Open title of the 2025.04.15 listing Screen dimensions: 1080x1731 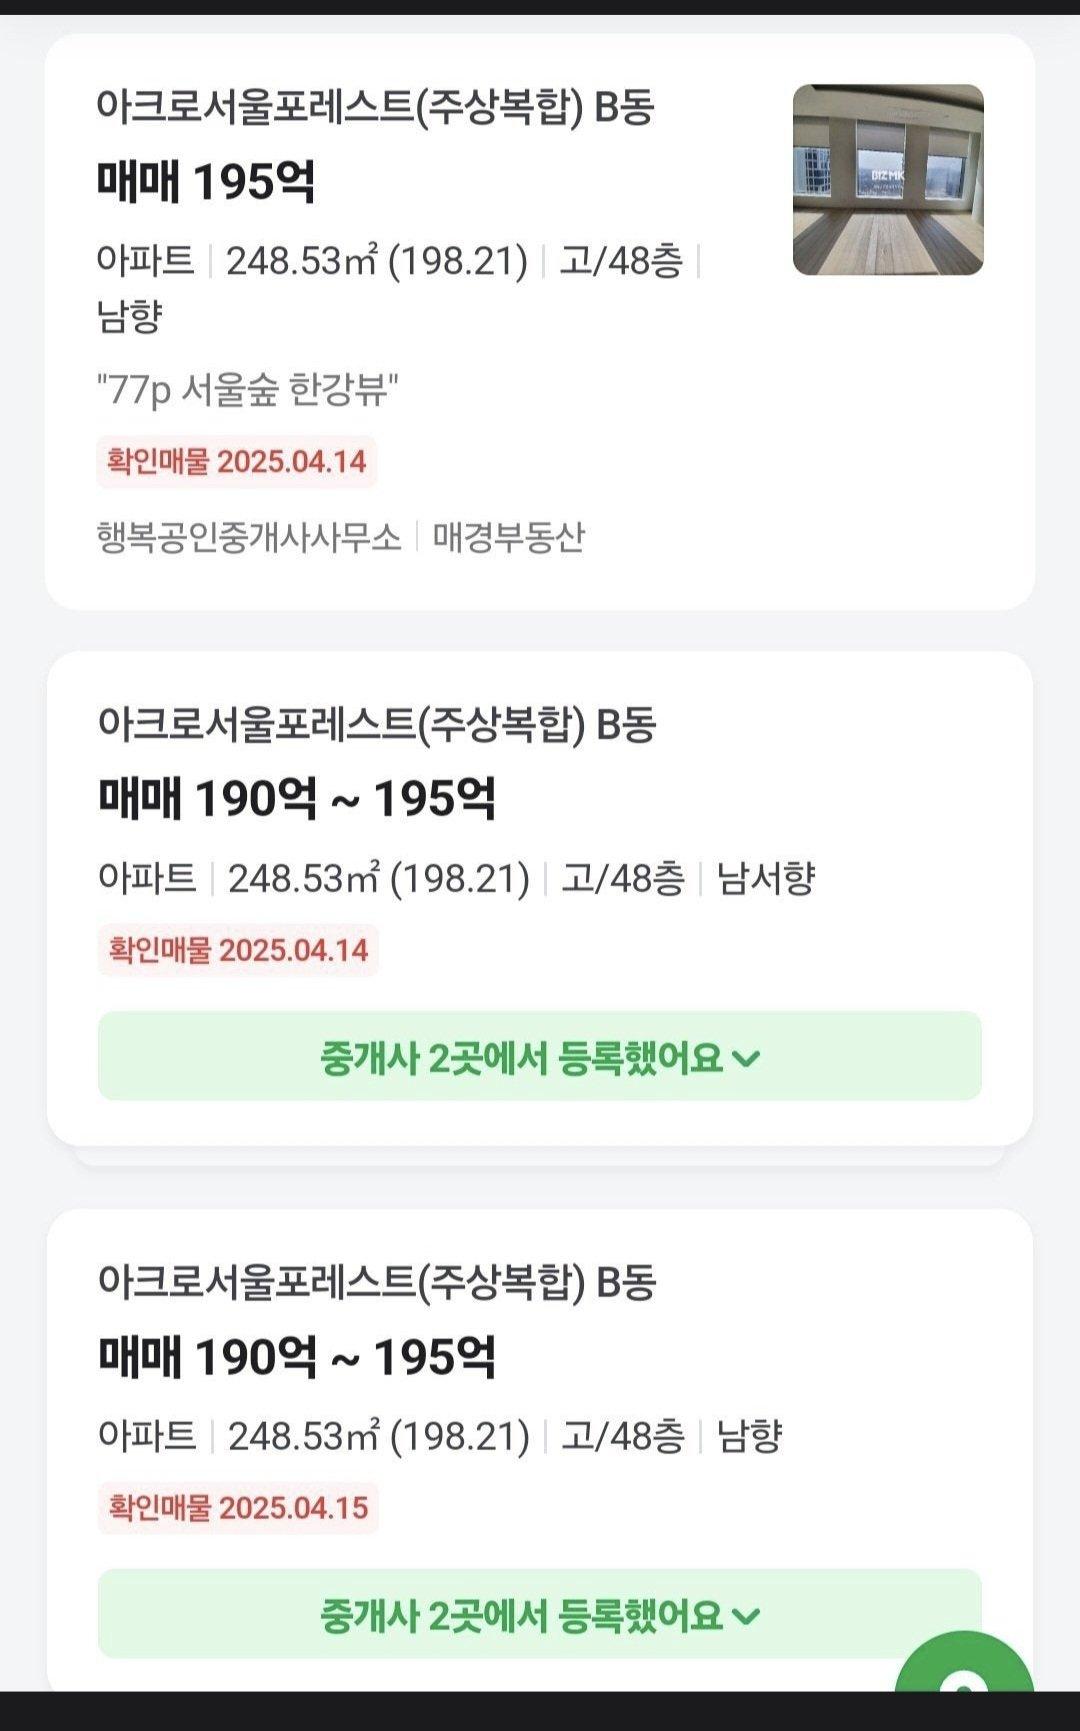pos(376,1282)
